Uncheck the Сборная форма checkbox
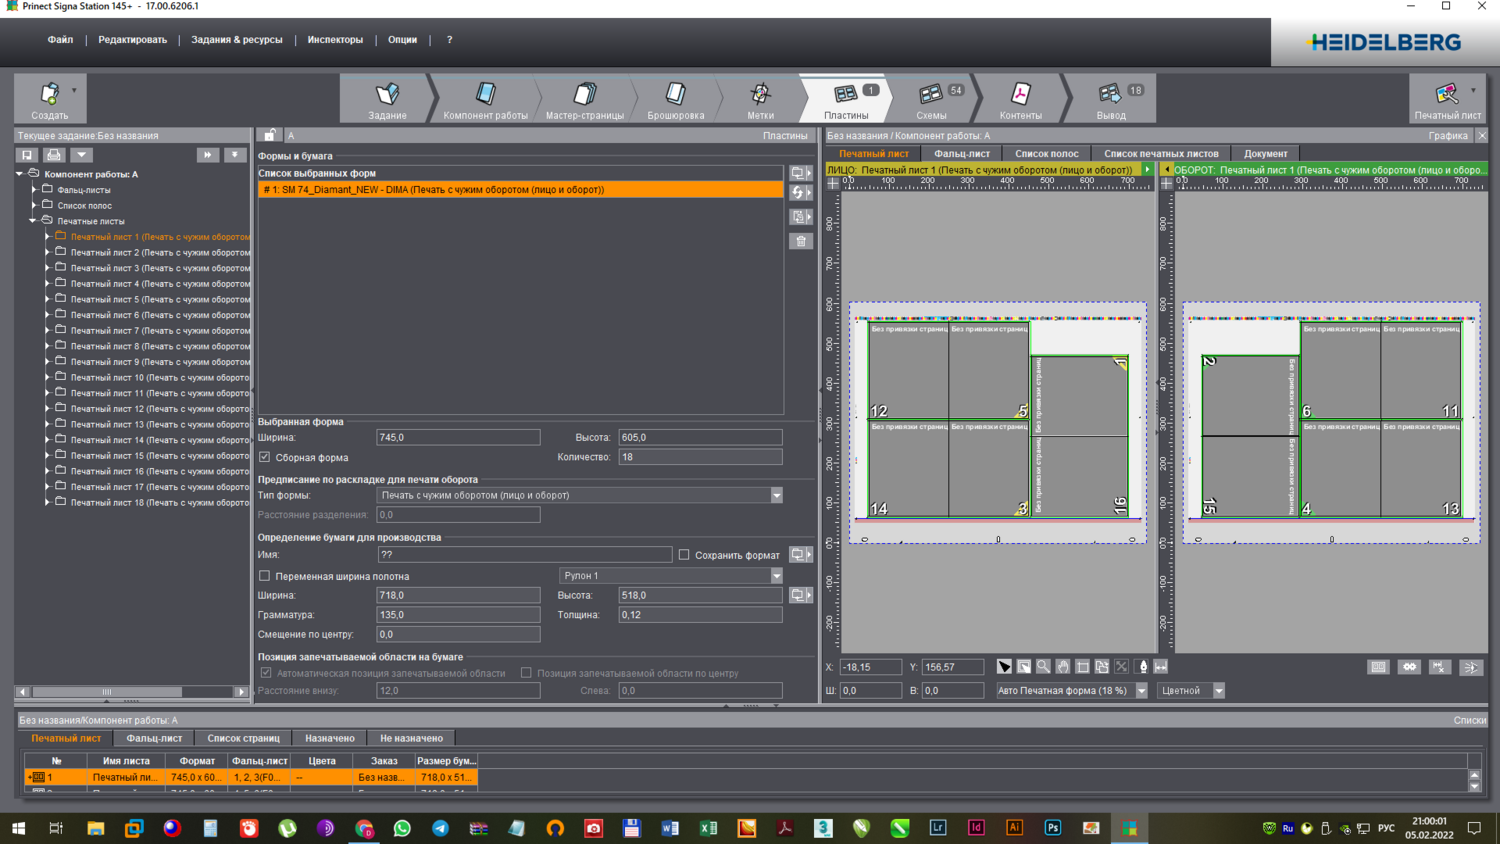1500x844 pixels. click(265, 457)
